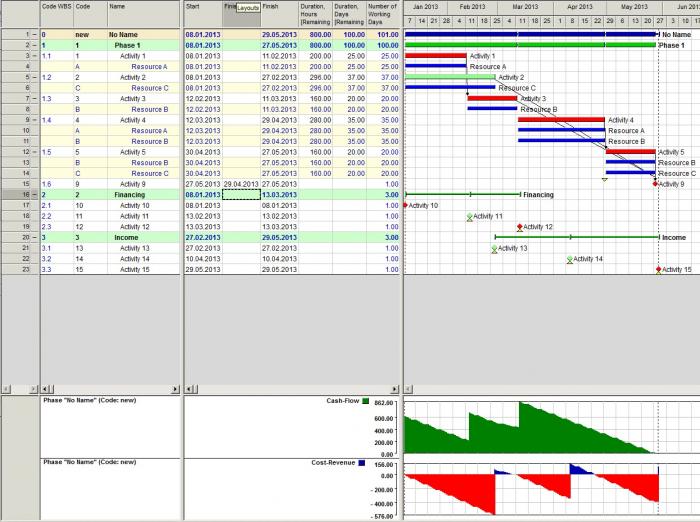Select WBS code 1.6 cell

(x=57, y=184)
